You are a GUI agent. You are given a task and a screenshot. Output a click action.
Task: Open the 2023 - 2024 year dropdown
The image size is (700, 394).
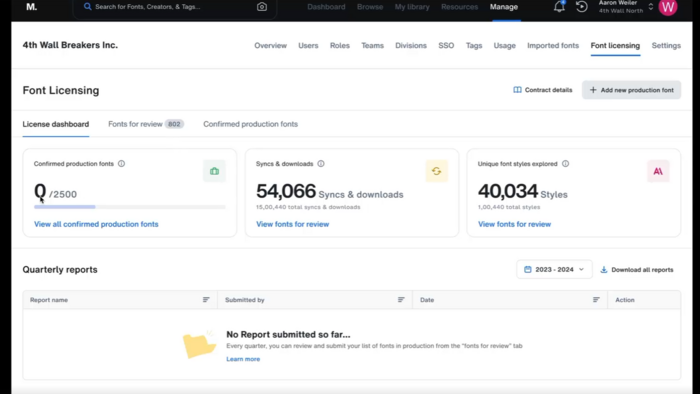[x=554, y=270]
